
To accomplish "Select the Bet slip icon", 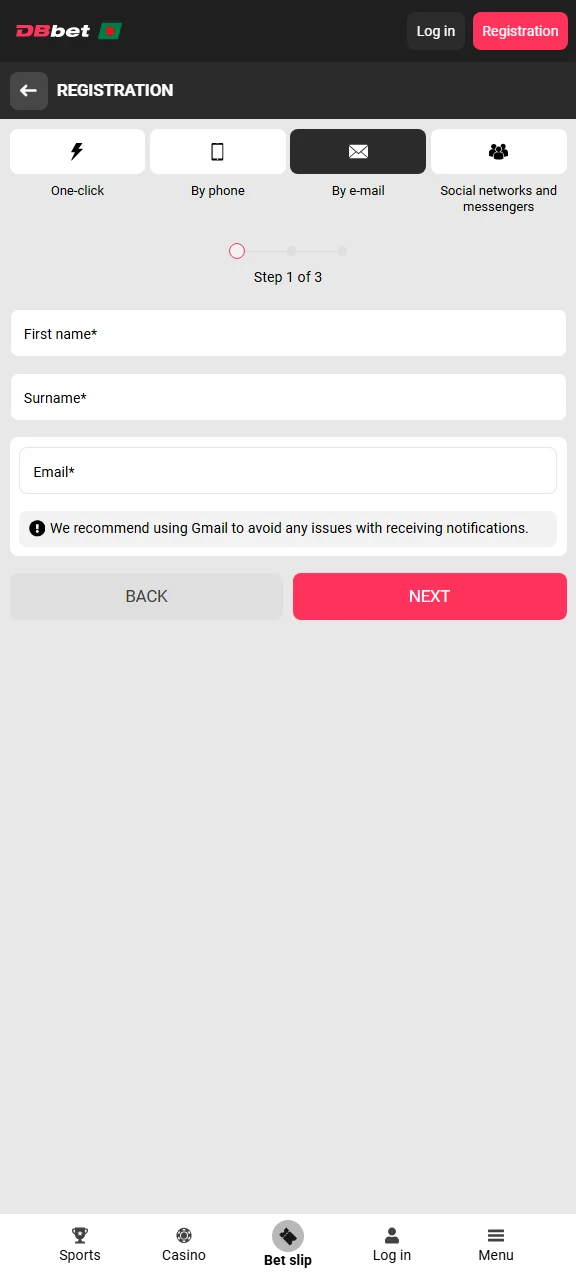I will (x=288, y=1236).
